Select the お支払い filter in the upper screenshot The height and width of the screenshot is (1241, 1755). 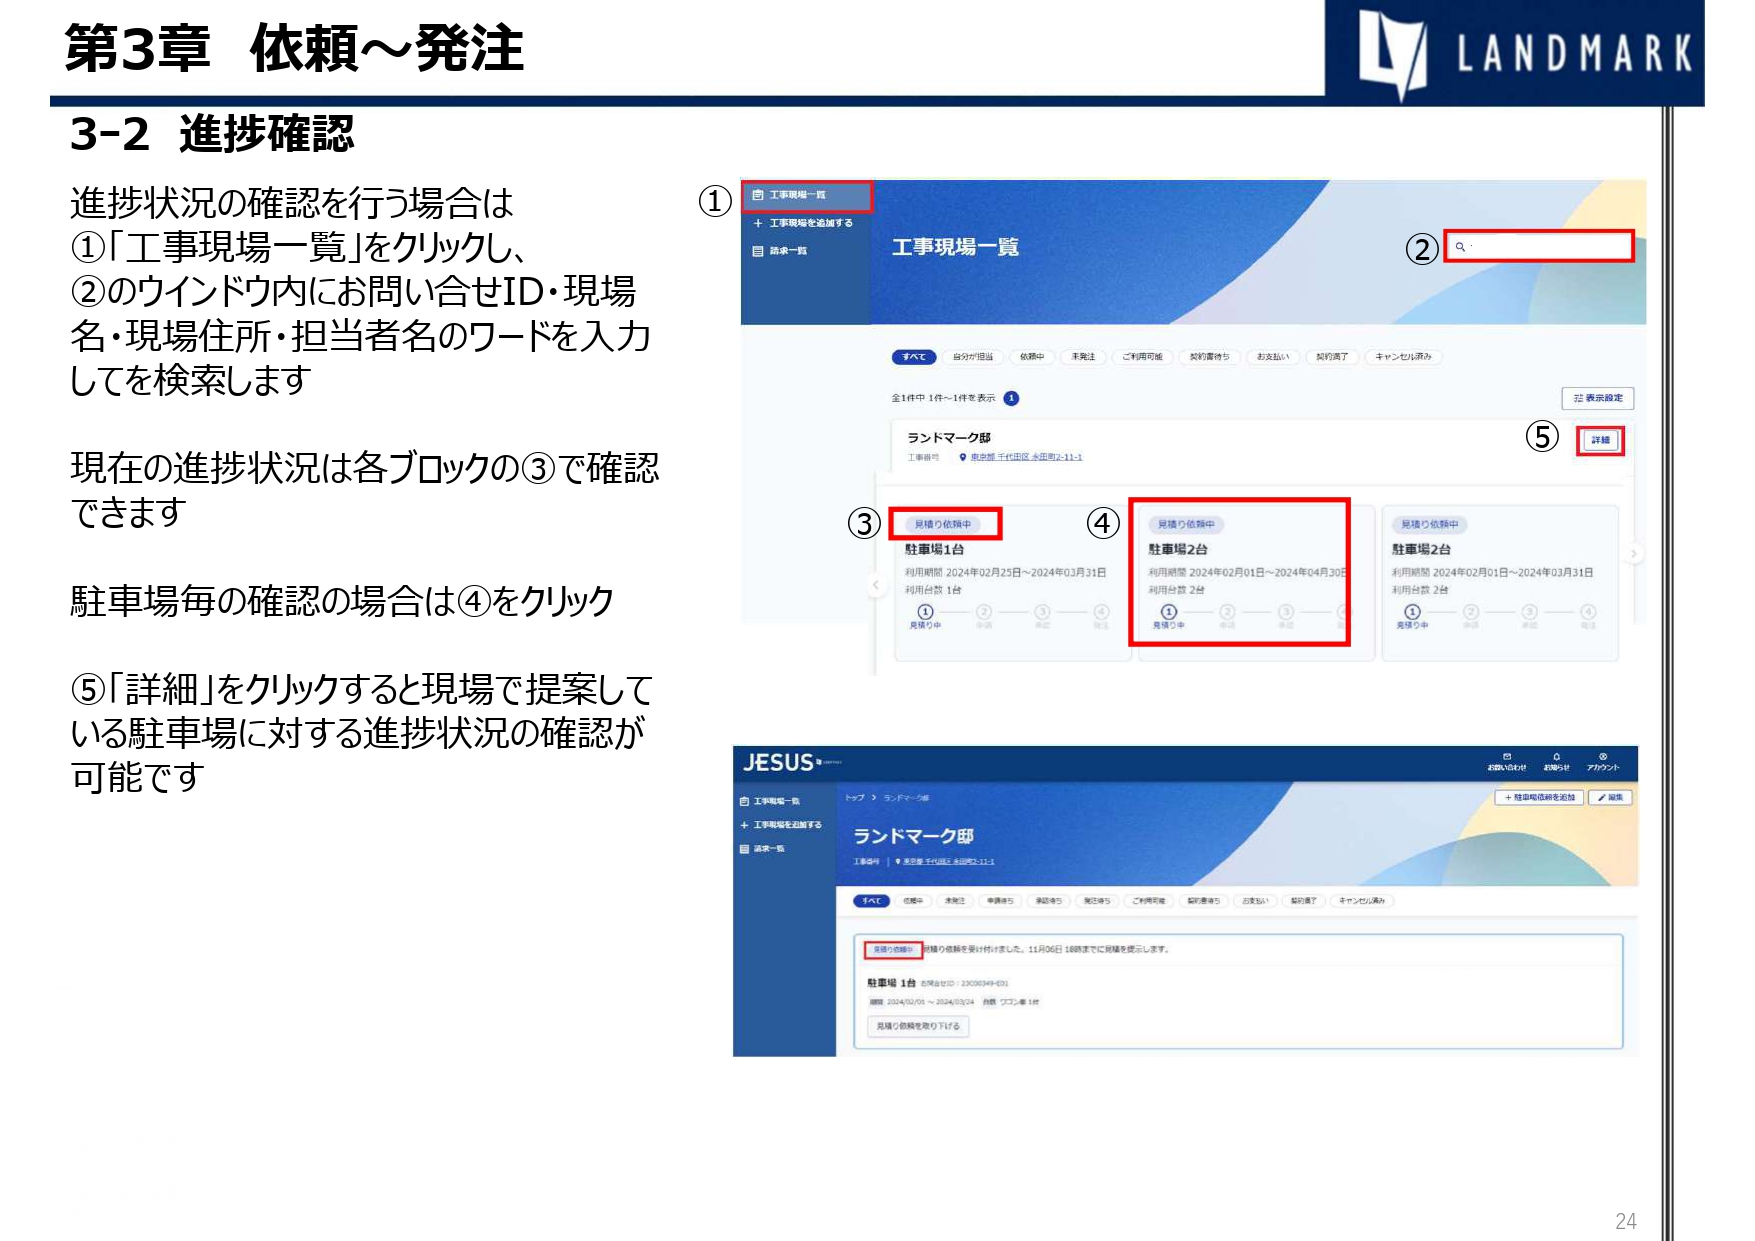pos(1273,357)
